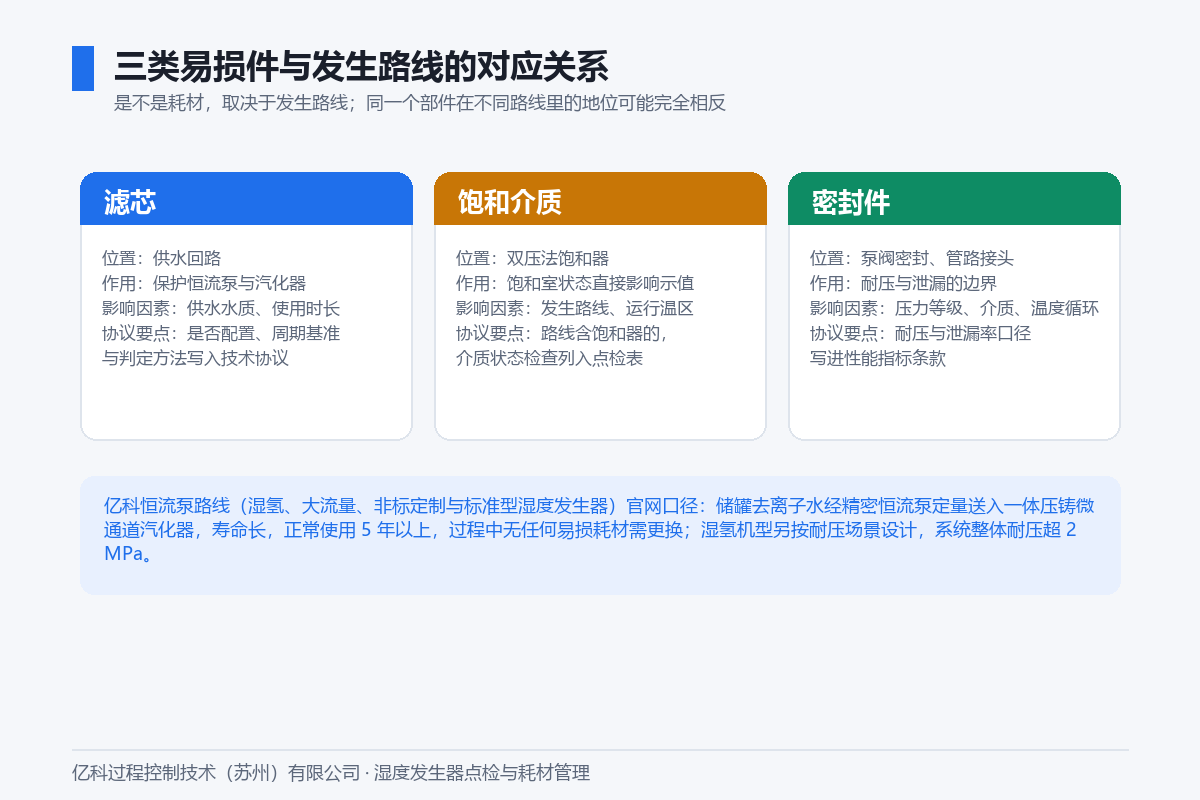Image resolution: width=1200 pixels, height=800 pixels.
Task: Click the line 作用：保护恒流泵与汽化器
Action: [204, 283]
